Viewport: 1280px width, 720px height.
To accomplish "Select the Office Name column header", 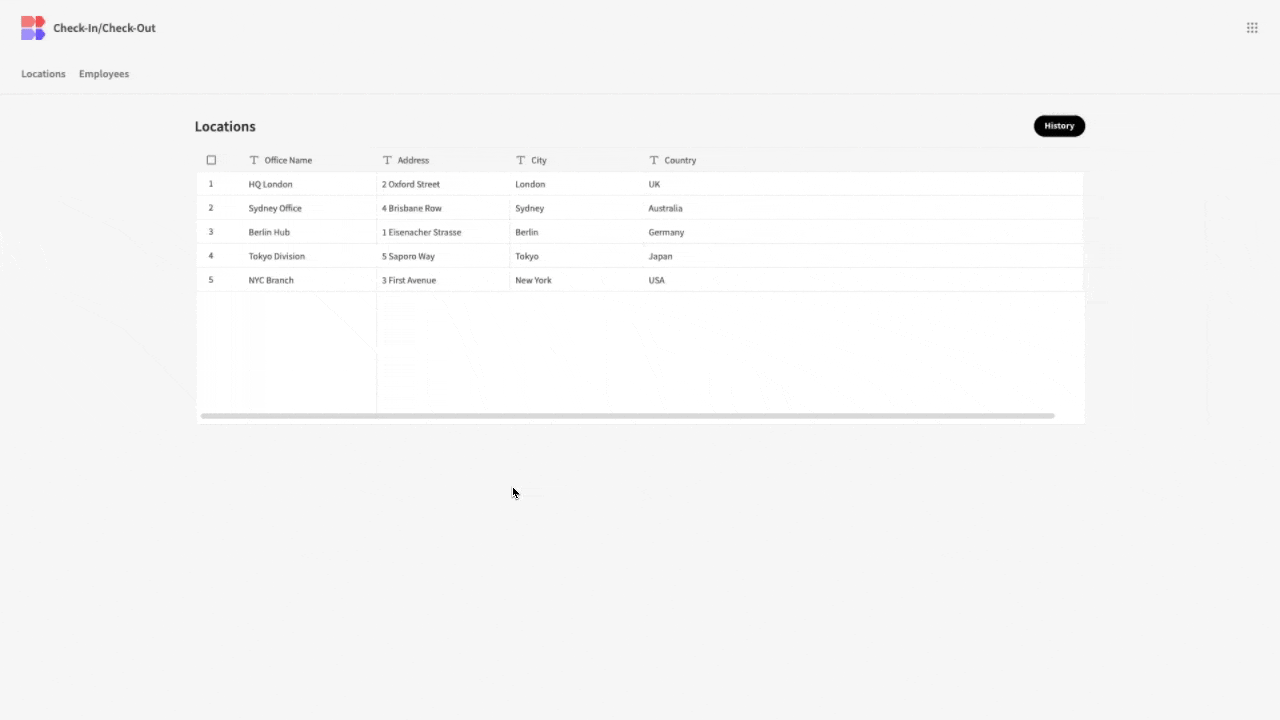I will pos(310,160).
